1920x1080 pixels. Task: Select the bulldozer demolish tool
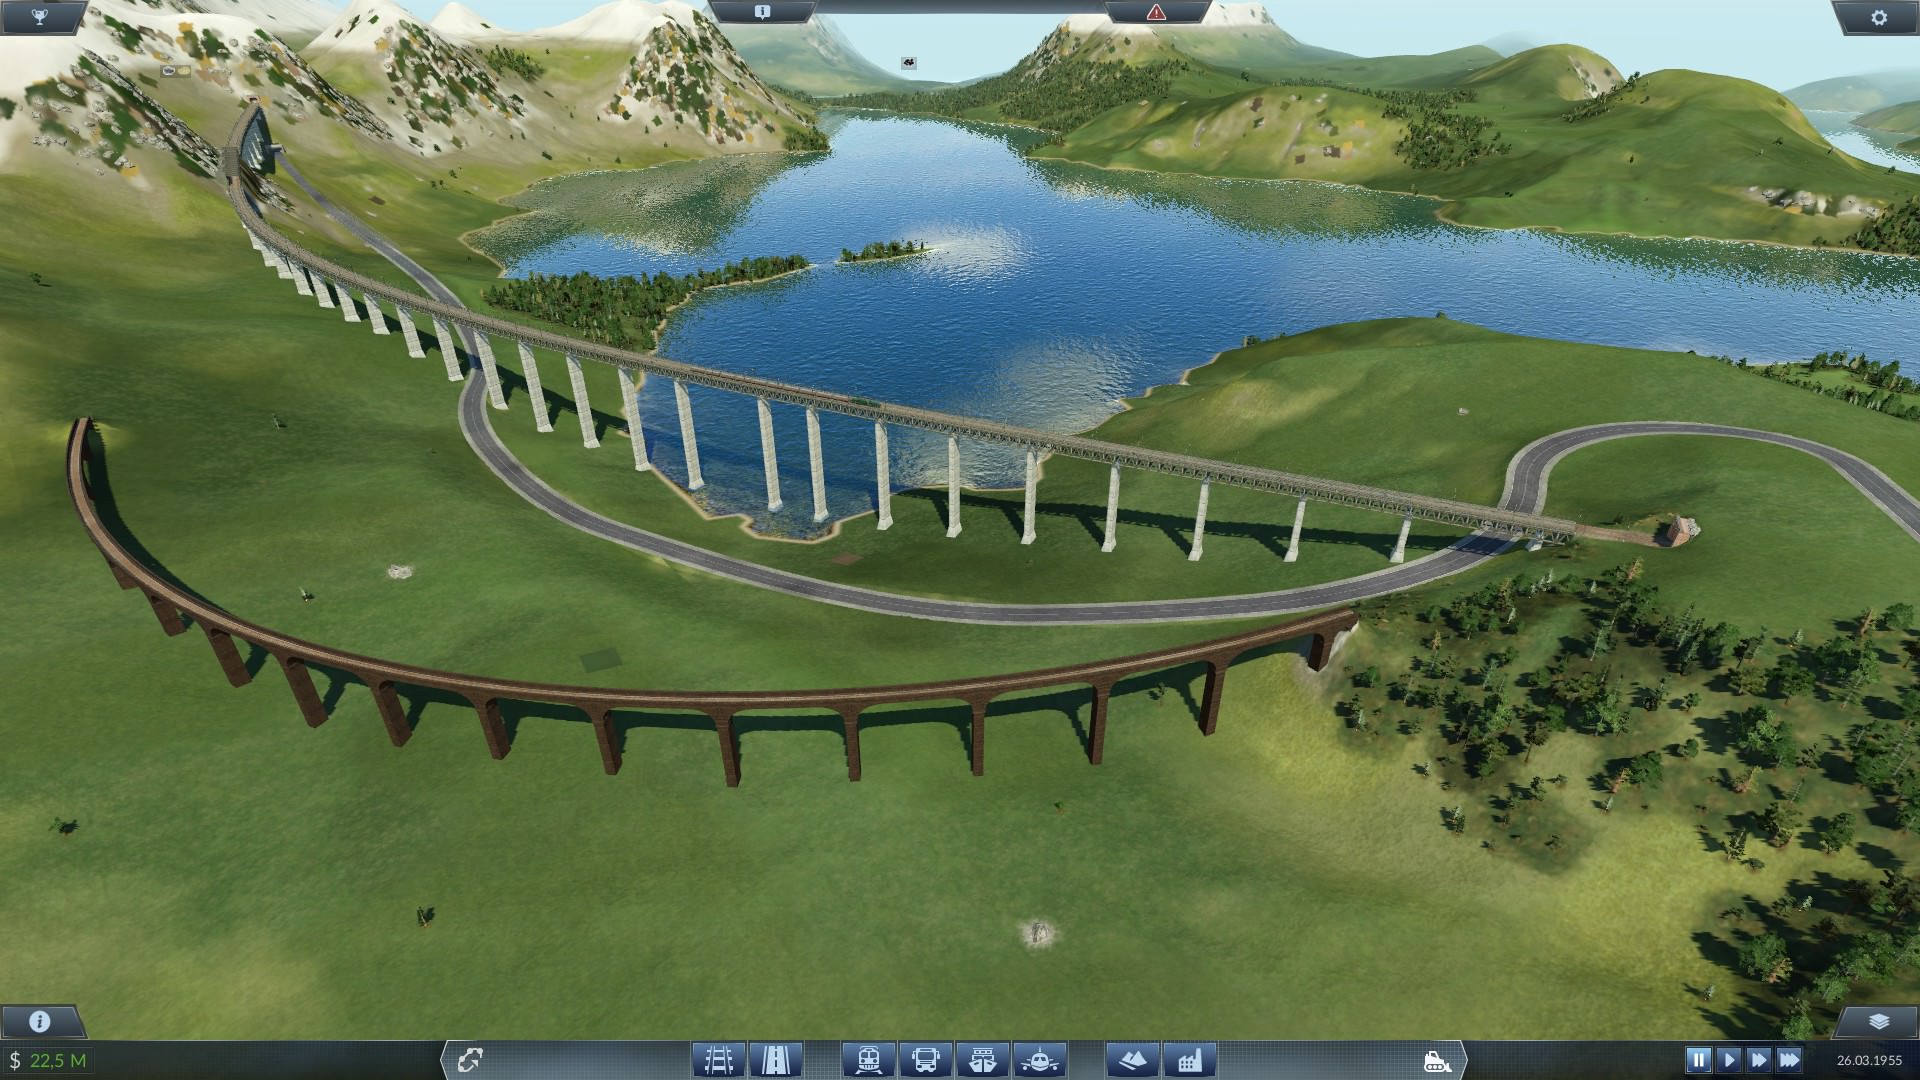[x=1437, y=1060]
